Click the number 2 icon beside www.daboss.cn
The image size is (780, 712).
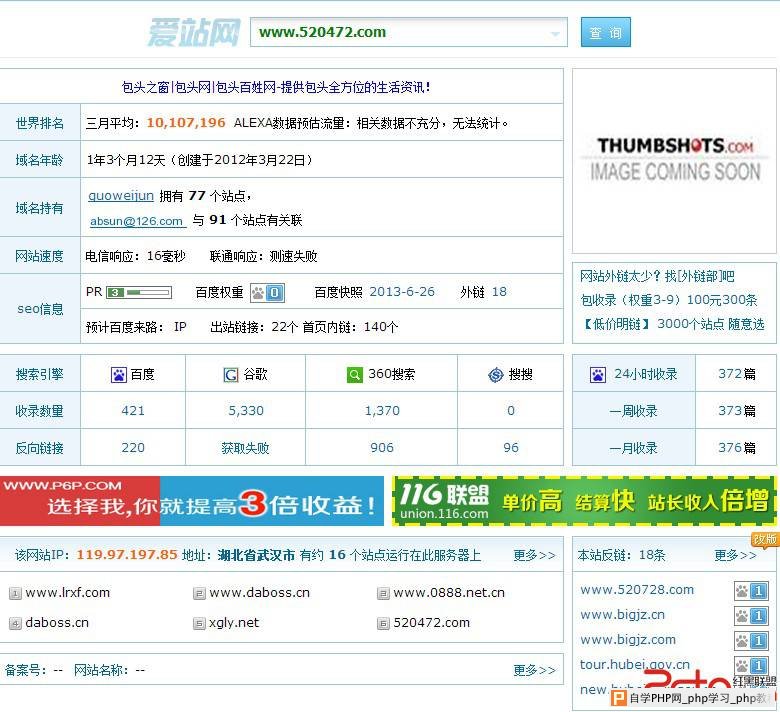[x=199, y=593]
